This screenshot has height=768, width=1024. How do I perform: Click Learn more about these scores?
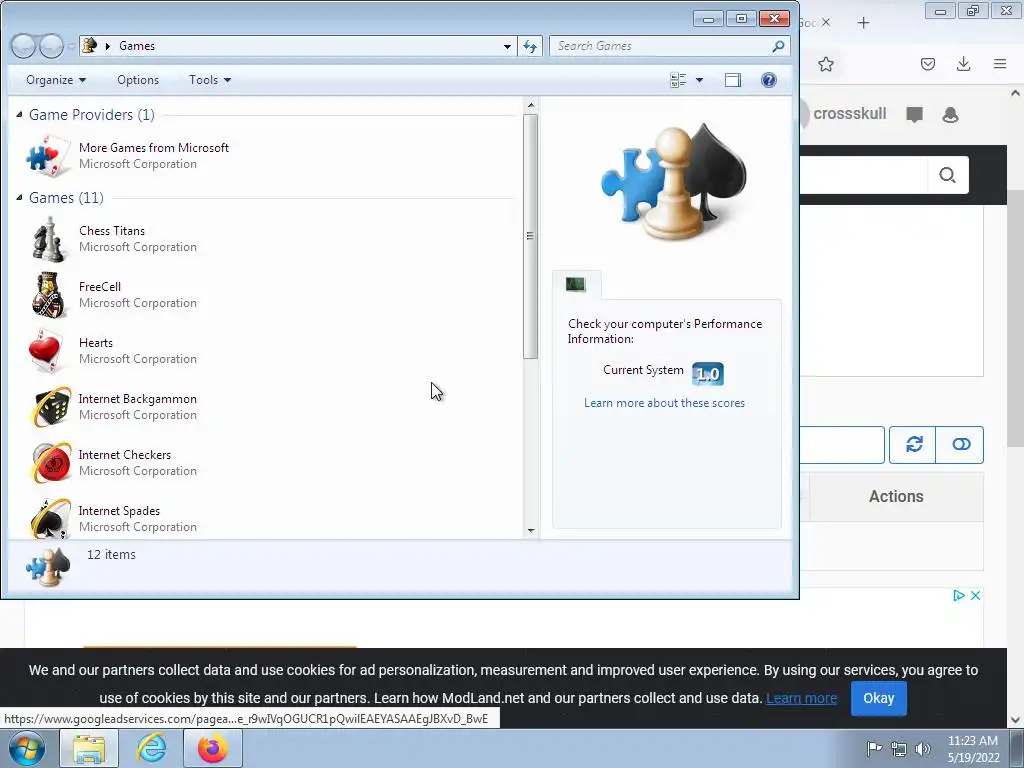point(664,403)
